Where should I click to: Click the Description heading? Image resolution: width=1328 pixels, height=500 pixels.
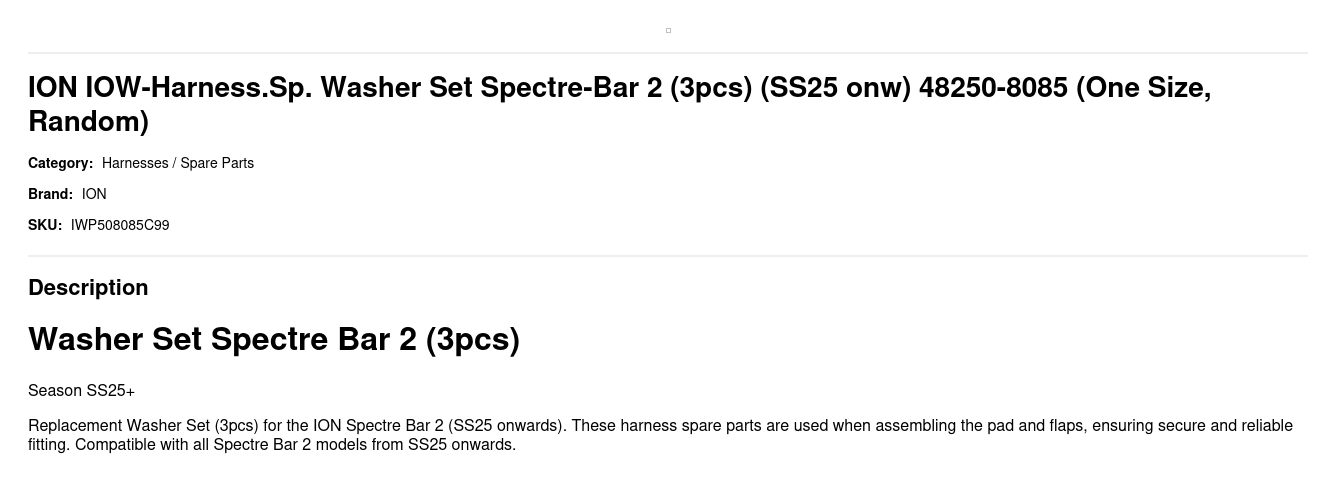[88, 287]
